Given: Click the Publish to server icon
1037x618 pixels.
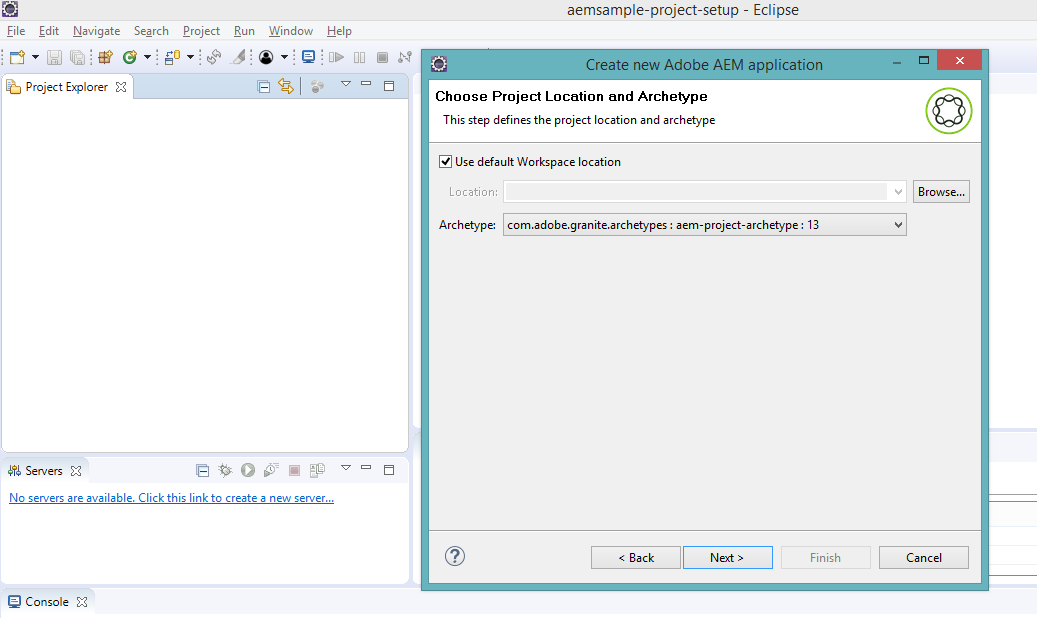Looking at the screenshot, I should click(x=316, y=470).
